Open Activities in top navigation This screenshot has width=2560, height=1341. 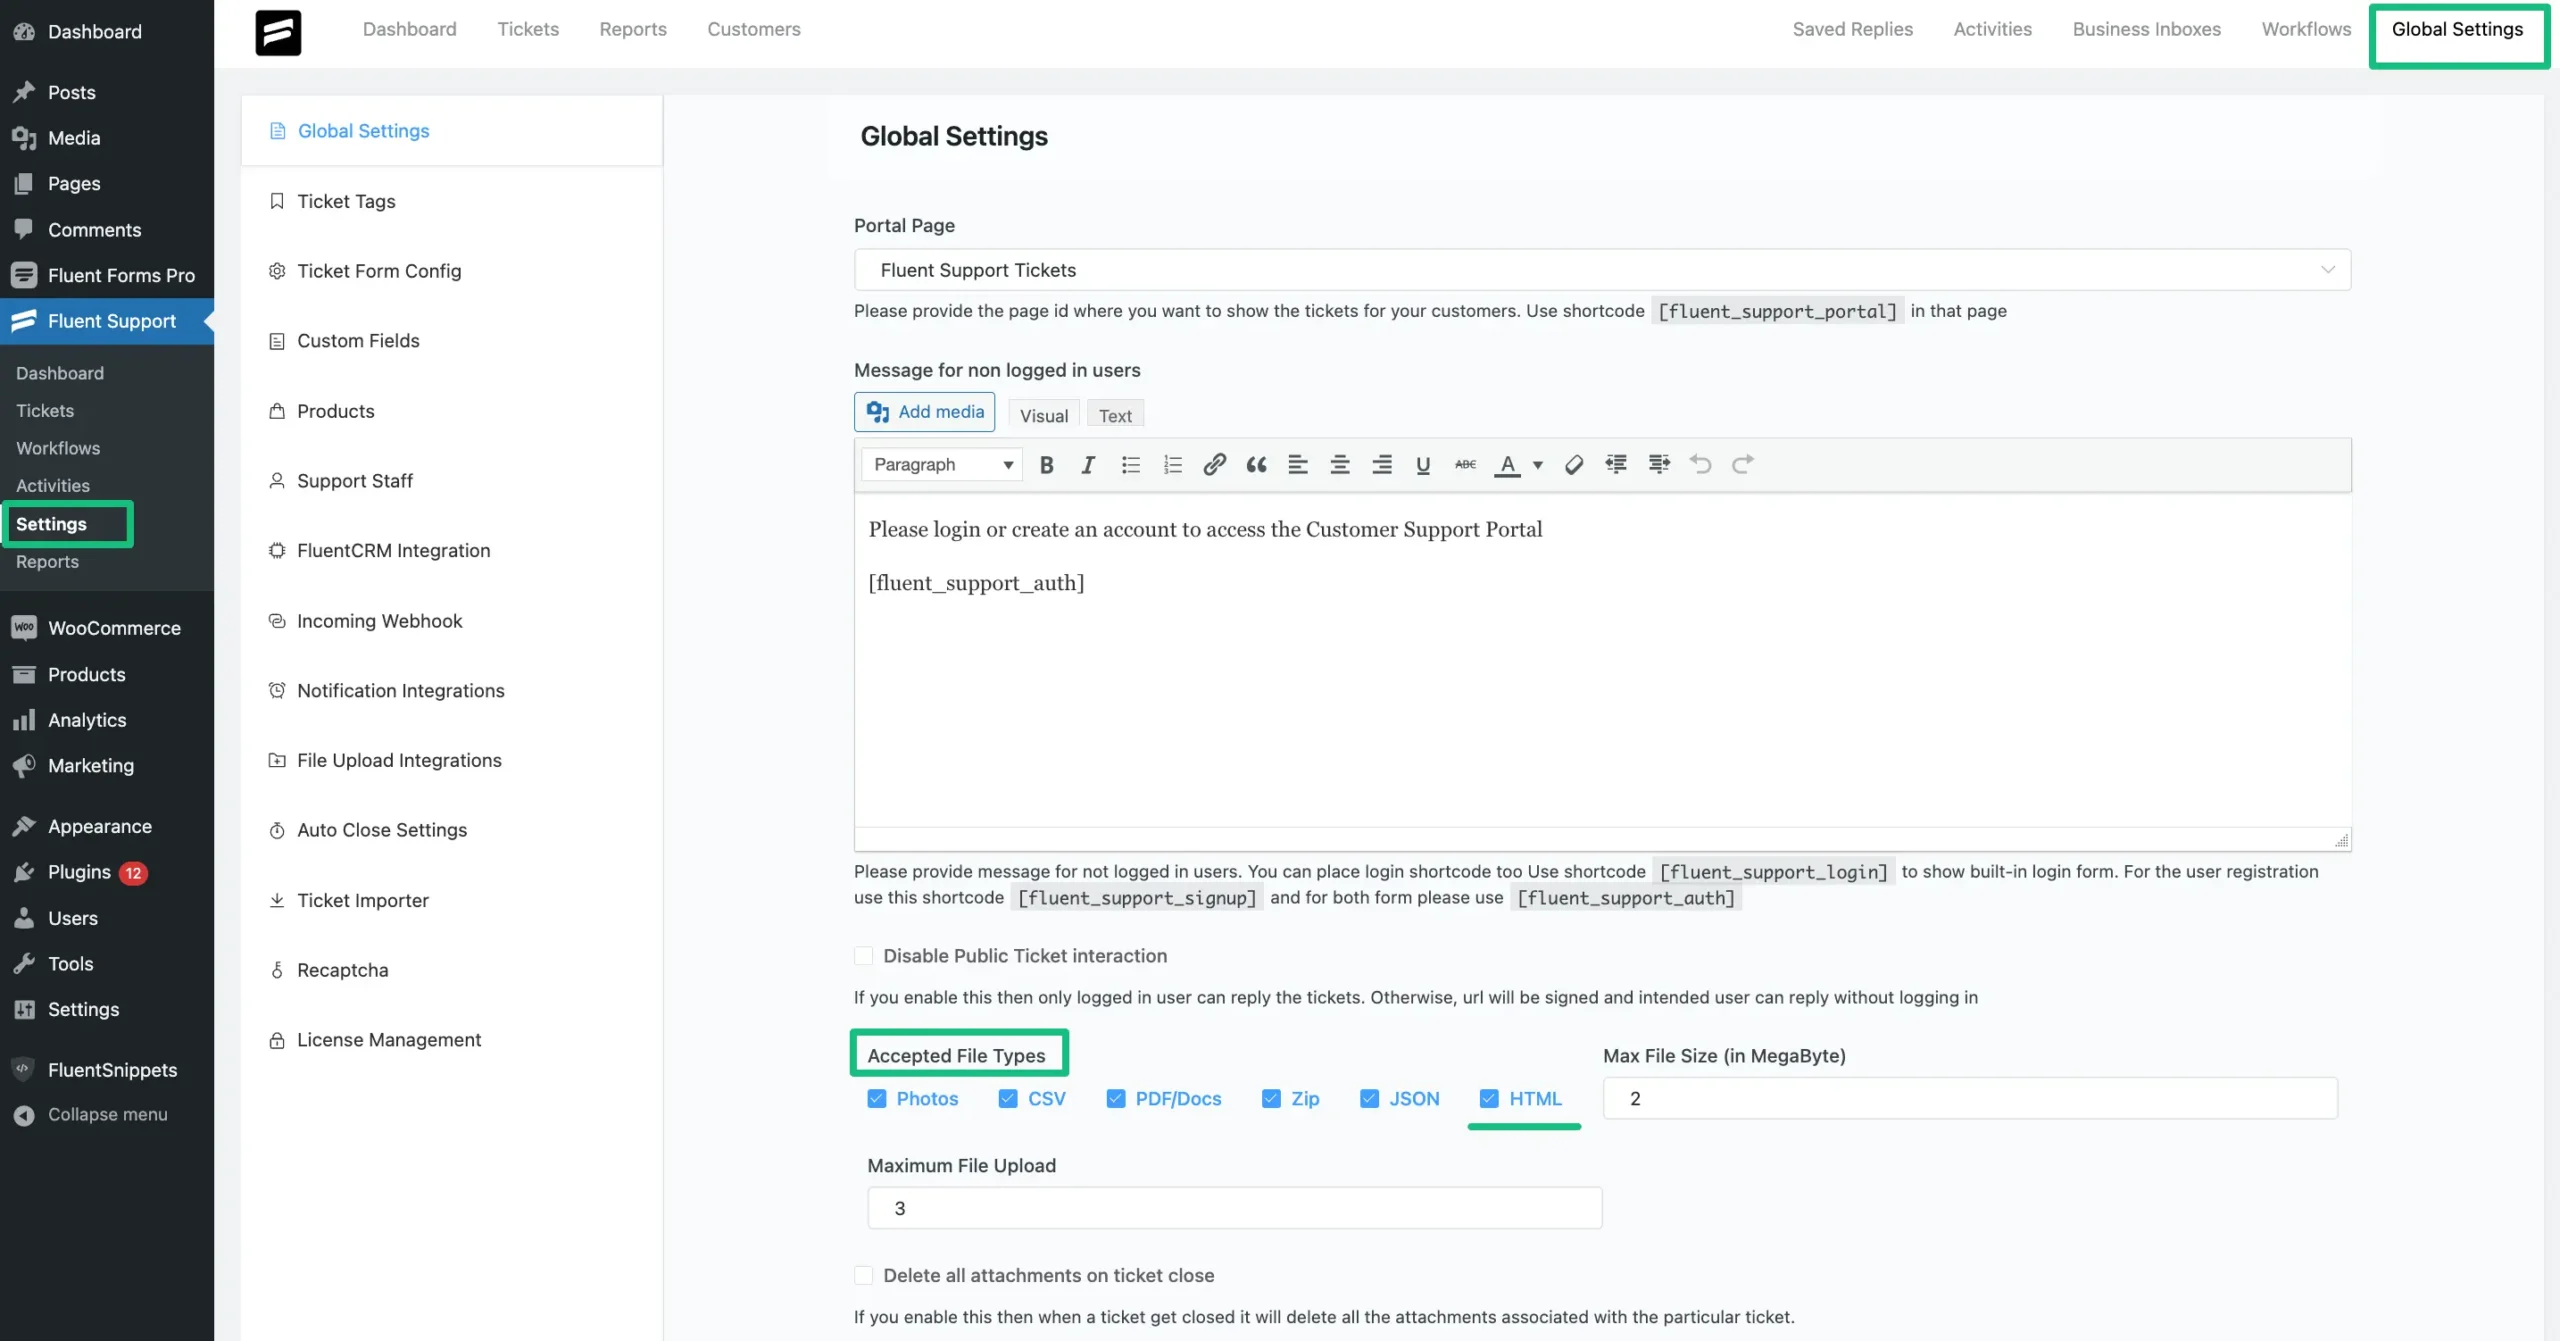pos(1992,29)
